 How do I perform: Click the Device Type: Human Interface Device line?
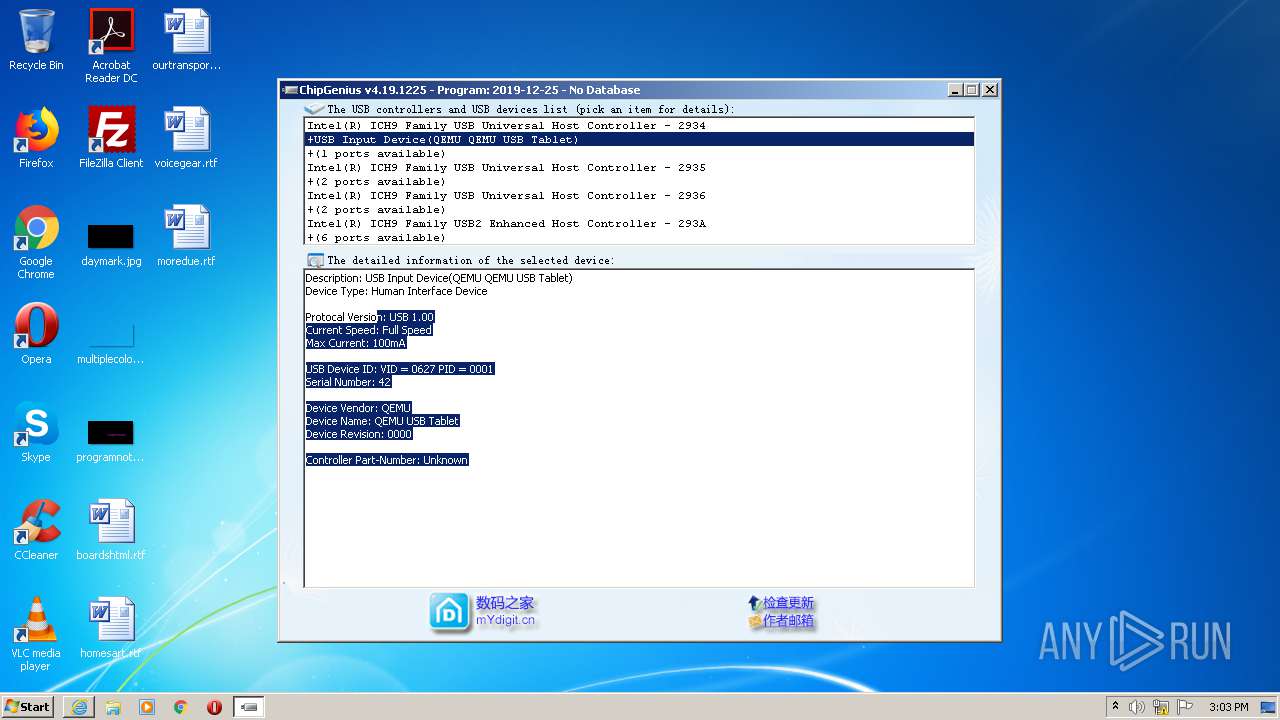(396, 291)
